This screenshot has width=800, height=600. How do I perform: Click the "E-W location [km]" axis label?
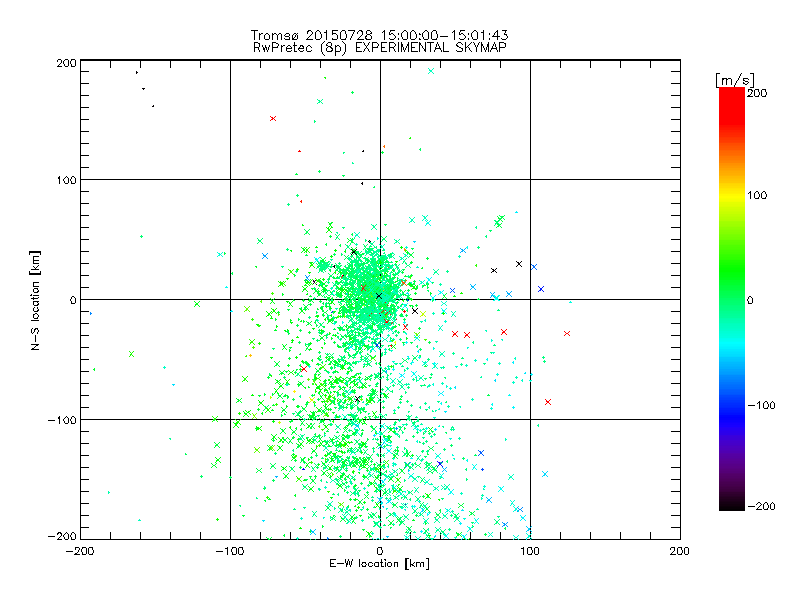click(379, 564)
